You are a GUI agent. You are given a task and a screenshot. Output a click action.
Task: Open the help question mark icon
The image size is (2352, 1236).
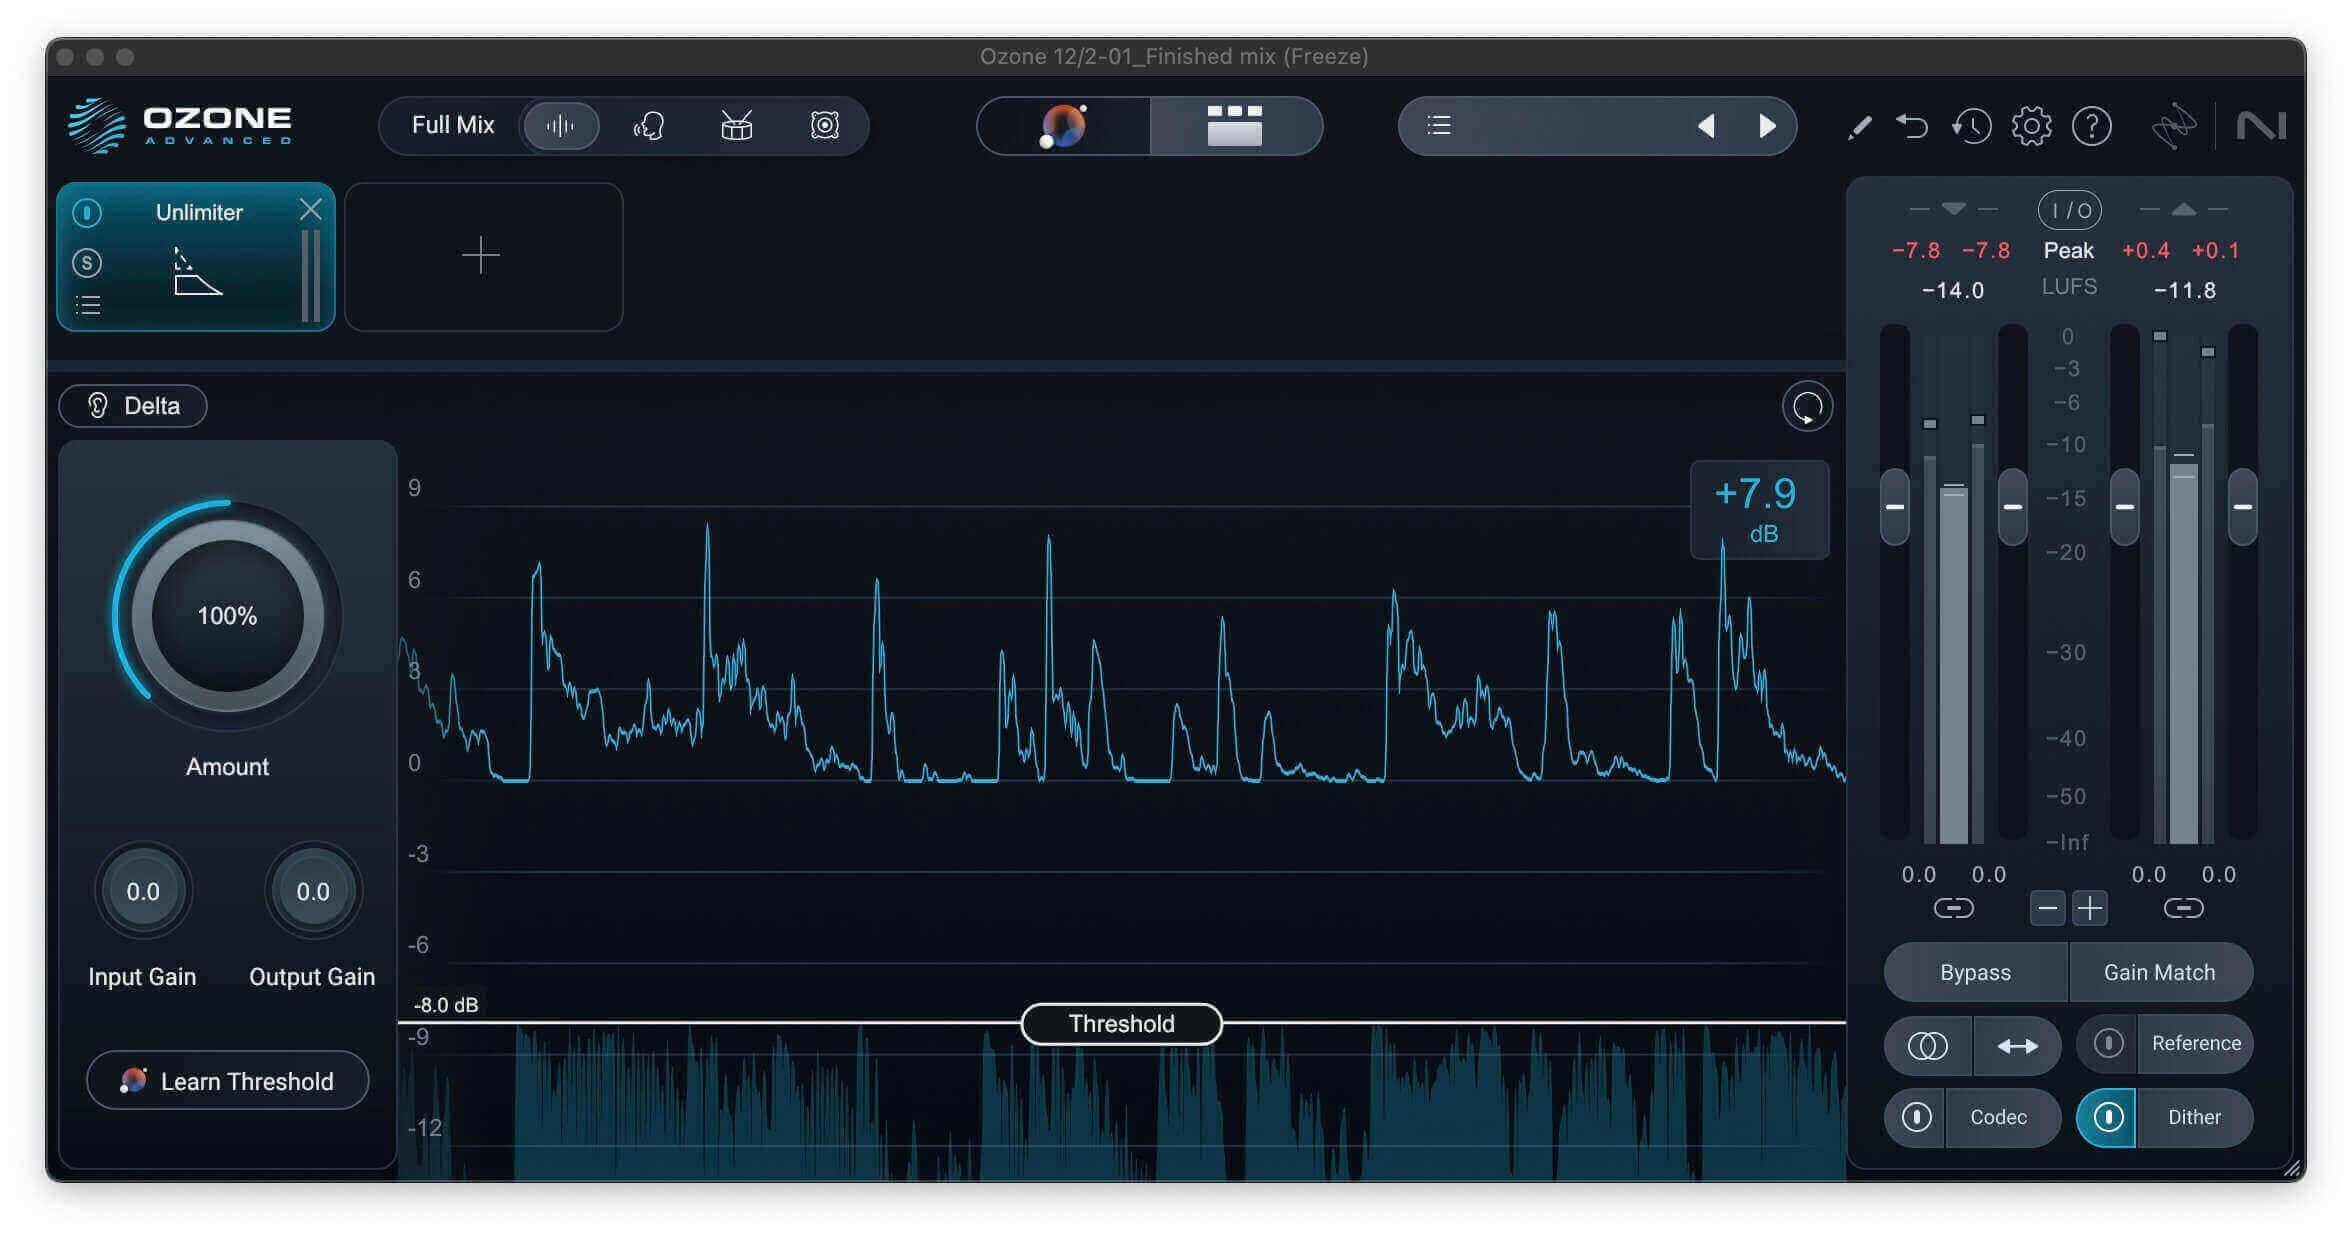click(2092, 127)
